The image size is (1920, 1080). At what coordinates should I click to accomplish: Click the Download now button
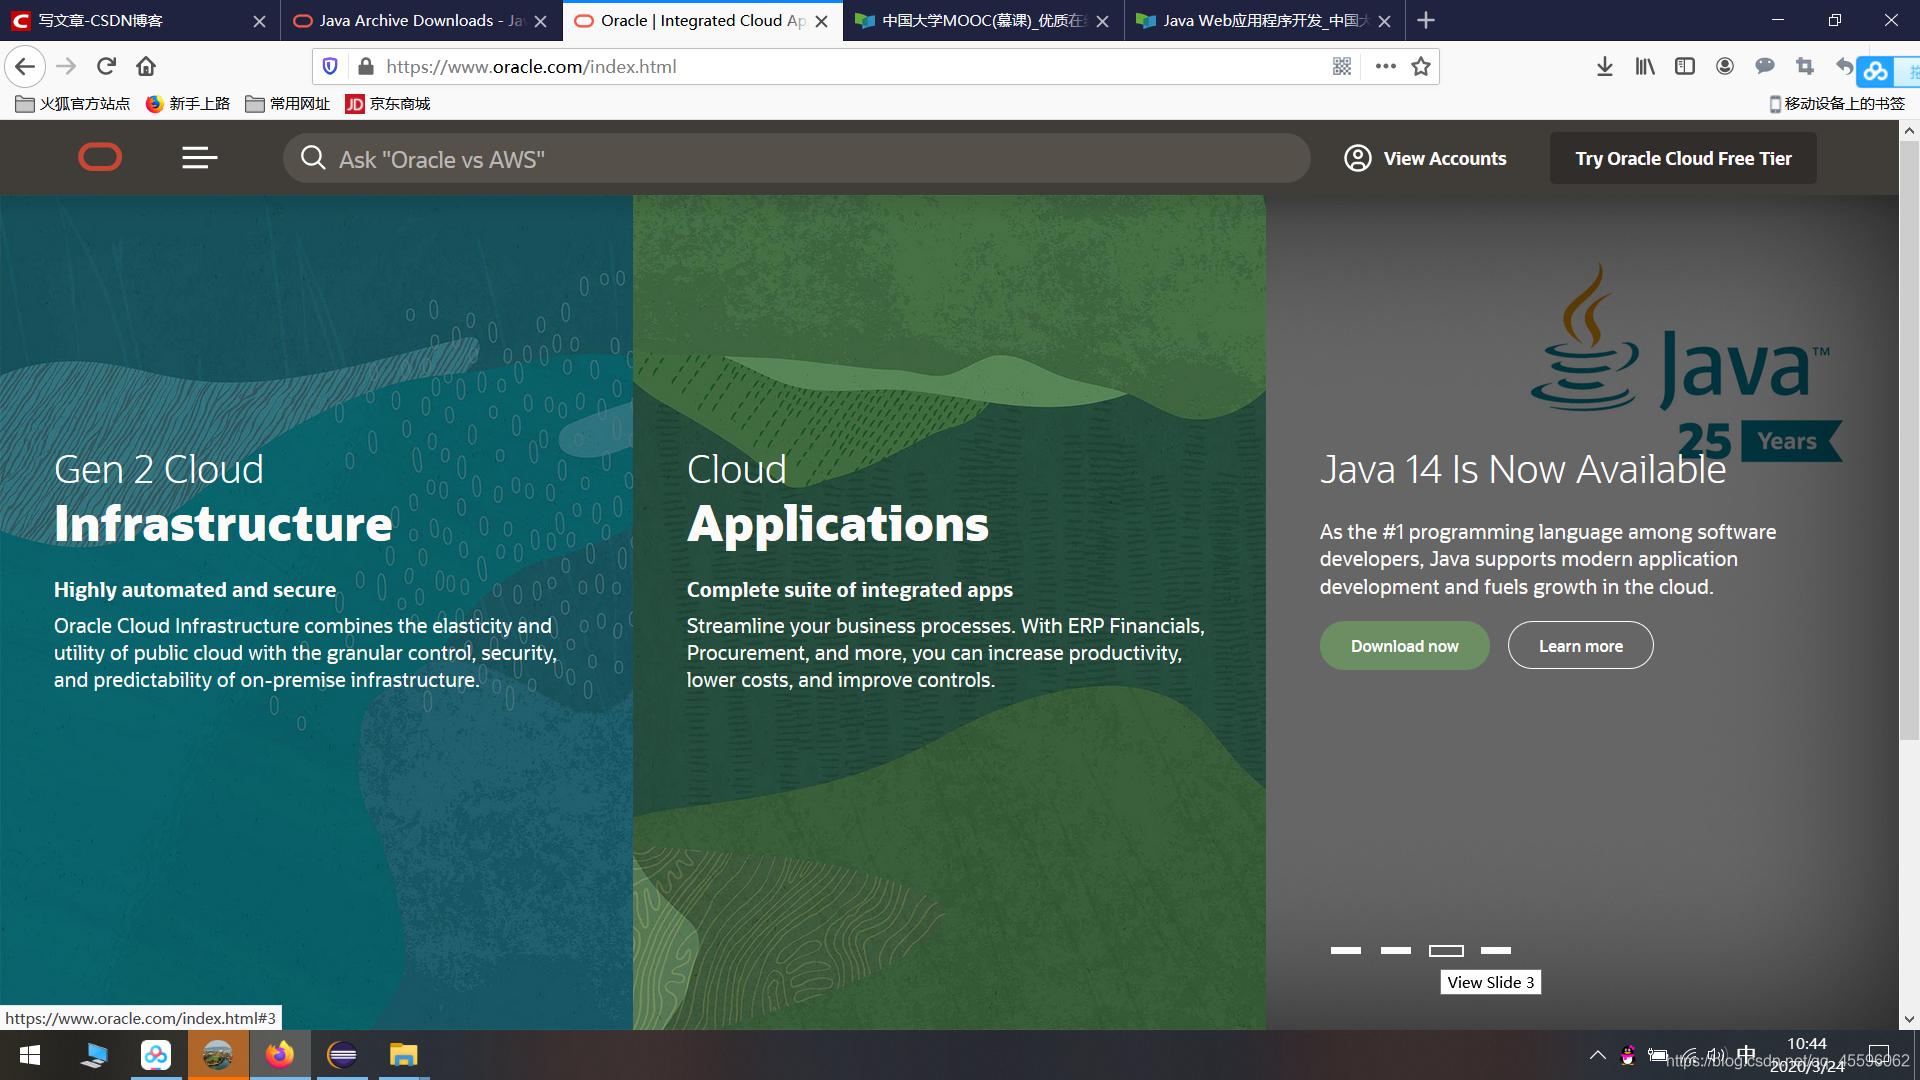(1404, 646)
